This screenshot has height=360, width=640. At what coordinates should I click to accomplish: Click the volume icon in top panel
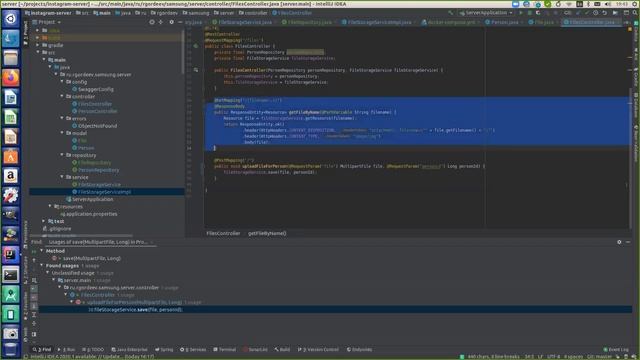point(608,4)
